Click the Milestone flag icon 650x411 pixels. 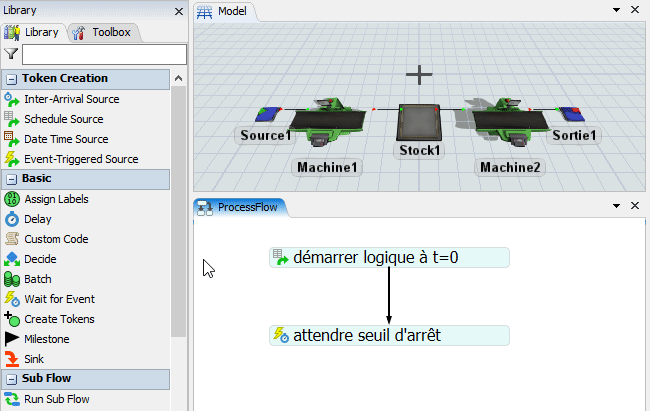tap(12, 339)
